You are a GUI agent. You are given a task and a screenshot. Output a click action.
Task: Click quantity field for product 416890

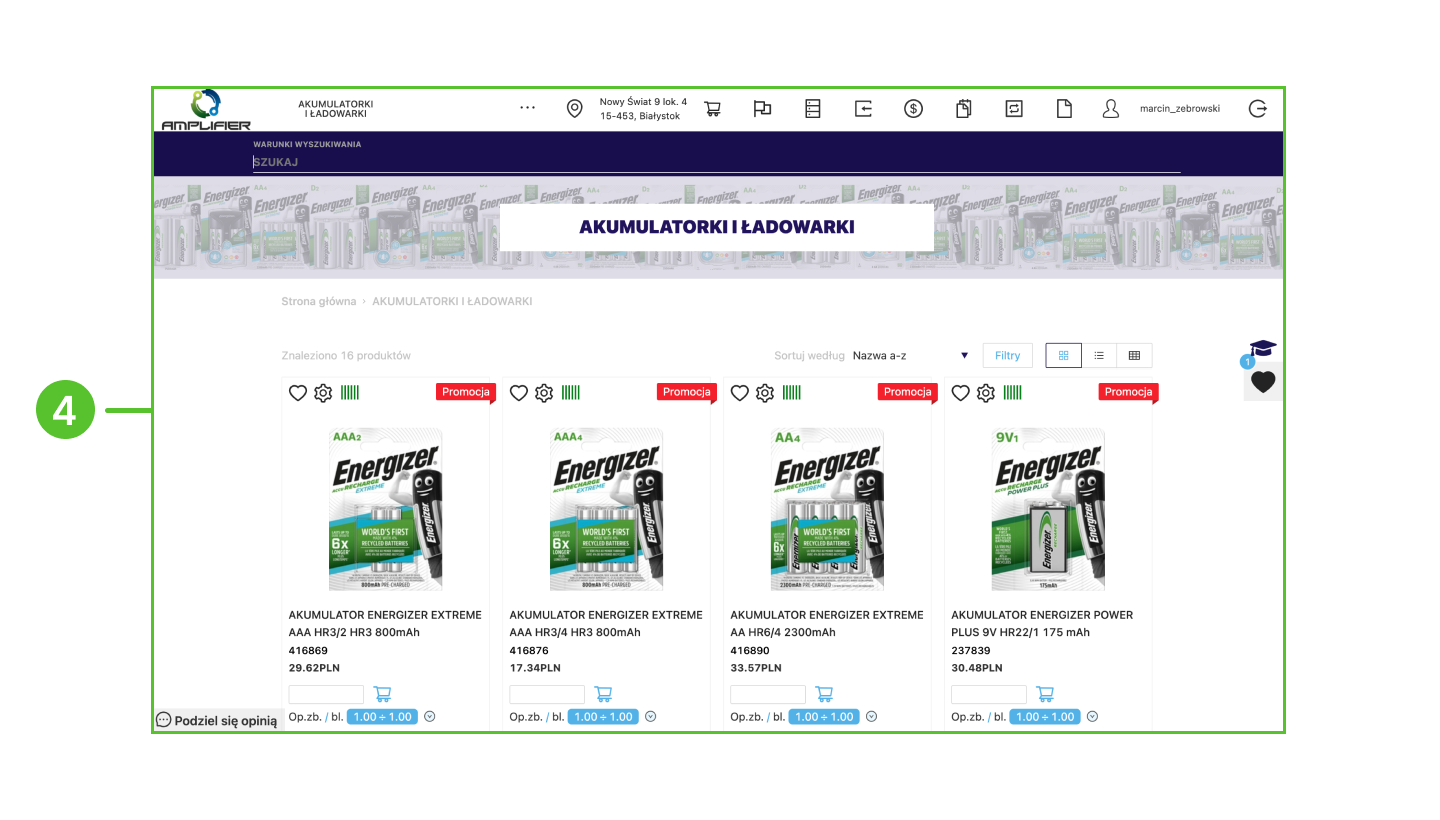[x=768, y=694]
